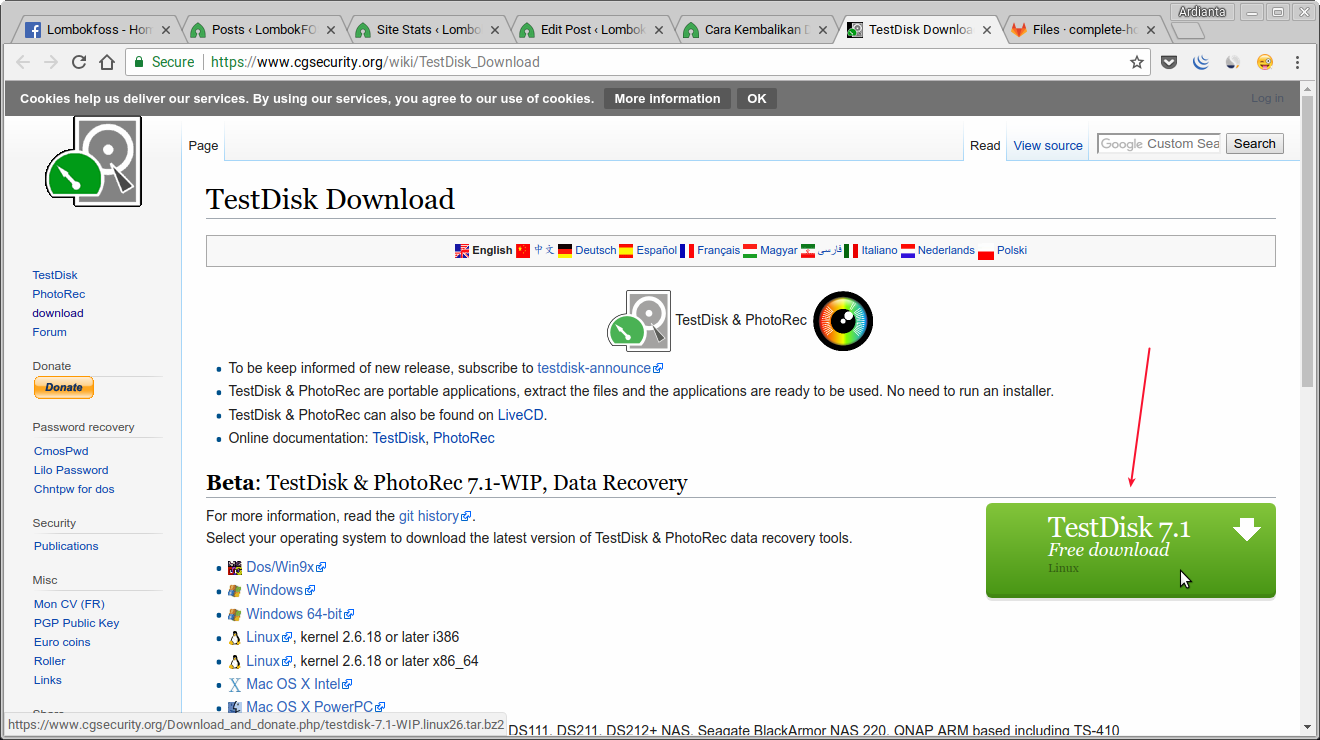
Task: Click the blue spiral extension icon
Action: click(1199, 61)
